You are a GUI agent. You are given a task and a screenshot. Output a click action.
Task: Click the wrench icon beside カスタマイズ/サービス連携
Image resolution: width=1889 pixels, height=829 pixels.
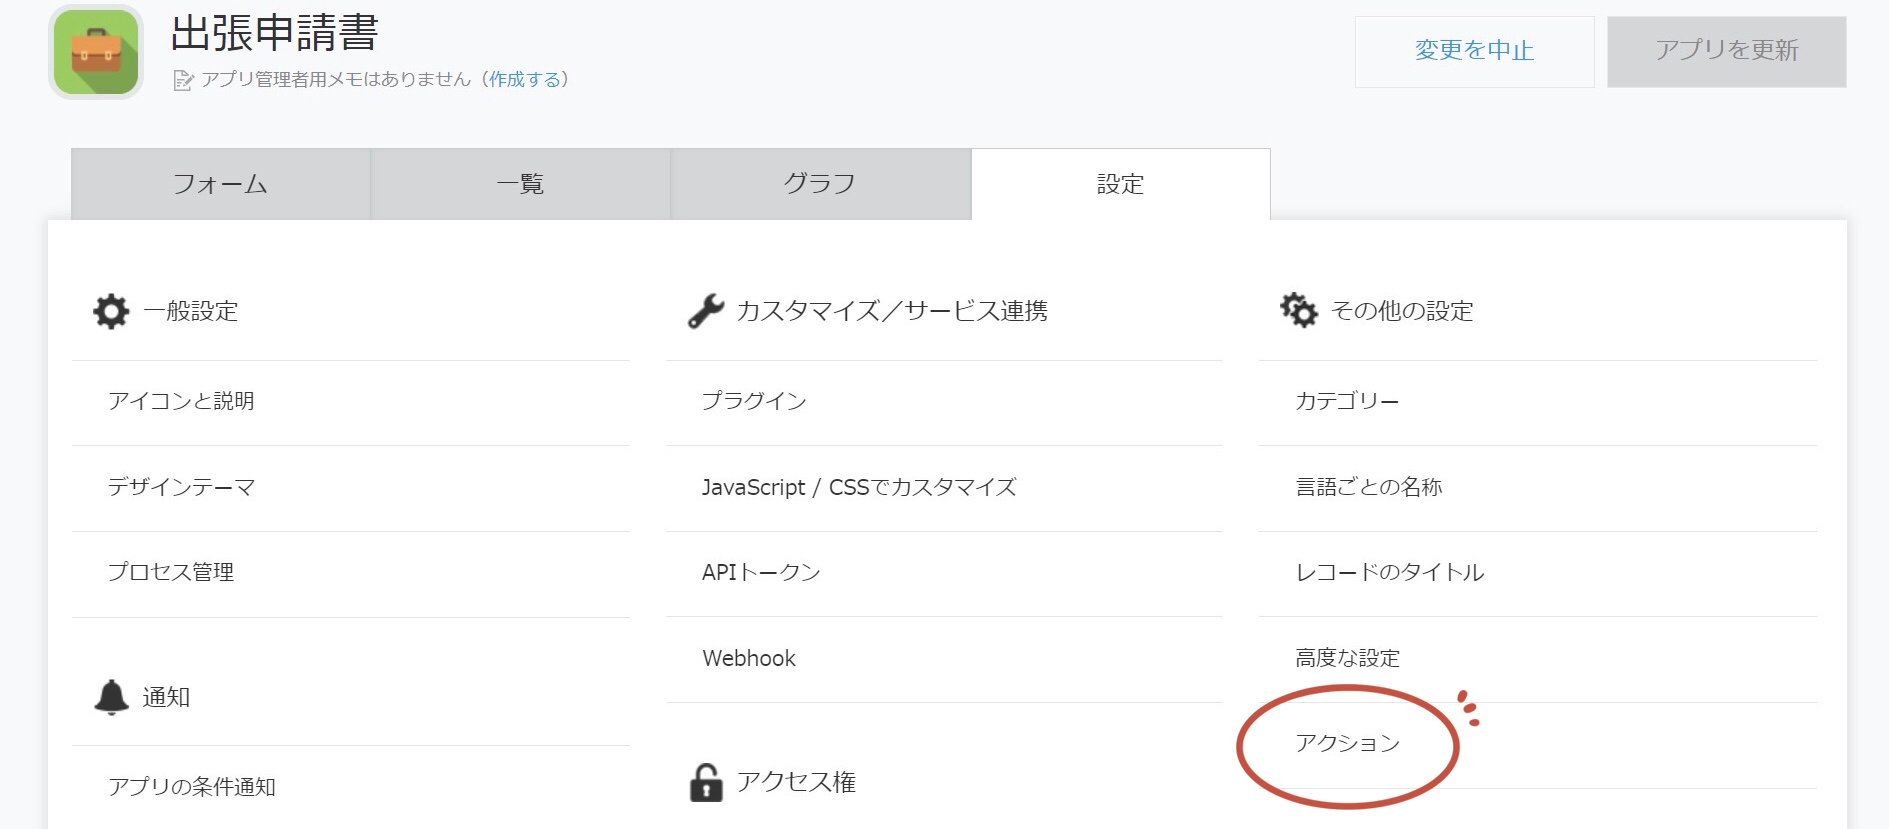pyautogui.click(x=706, y=311)
